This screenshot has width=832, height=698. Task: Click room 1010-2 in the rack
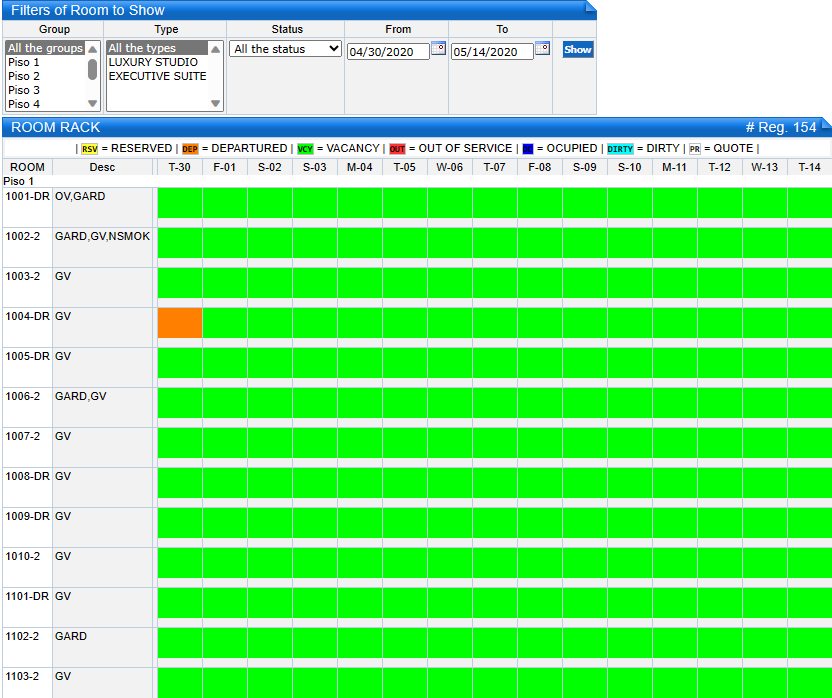pos(23,556)
